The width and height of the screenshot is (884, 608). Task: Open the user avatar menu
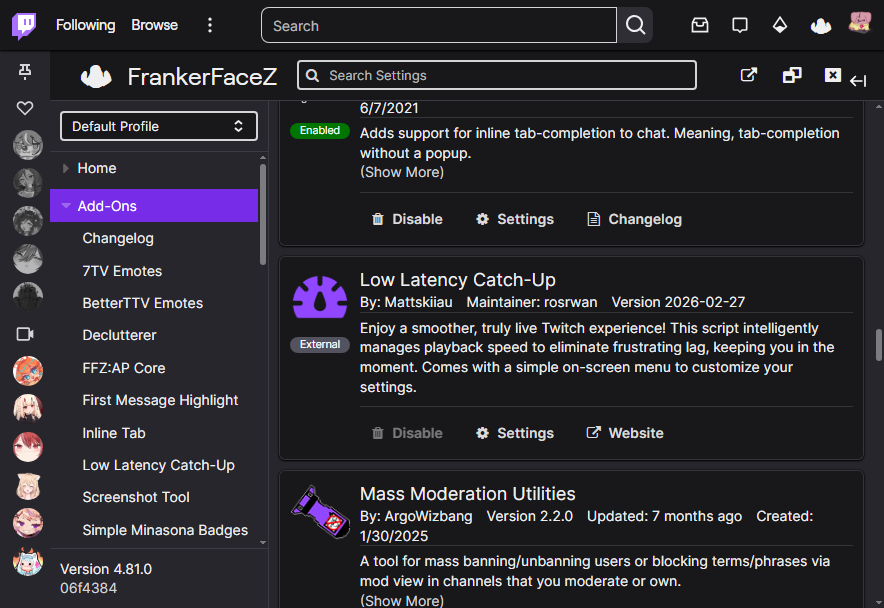coord(860,23)
